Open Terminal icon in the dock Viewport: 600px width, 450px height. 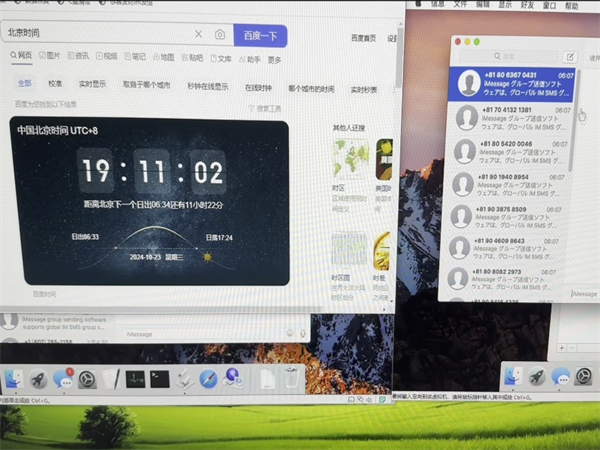point(159,379)
